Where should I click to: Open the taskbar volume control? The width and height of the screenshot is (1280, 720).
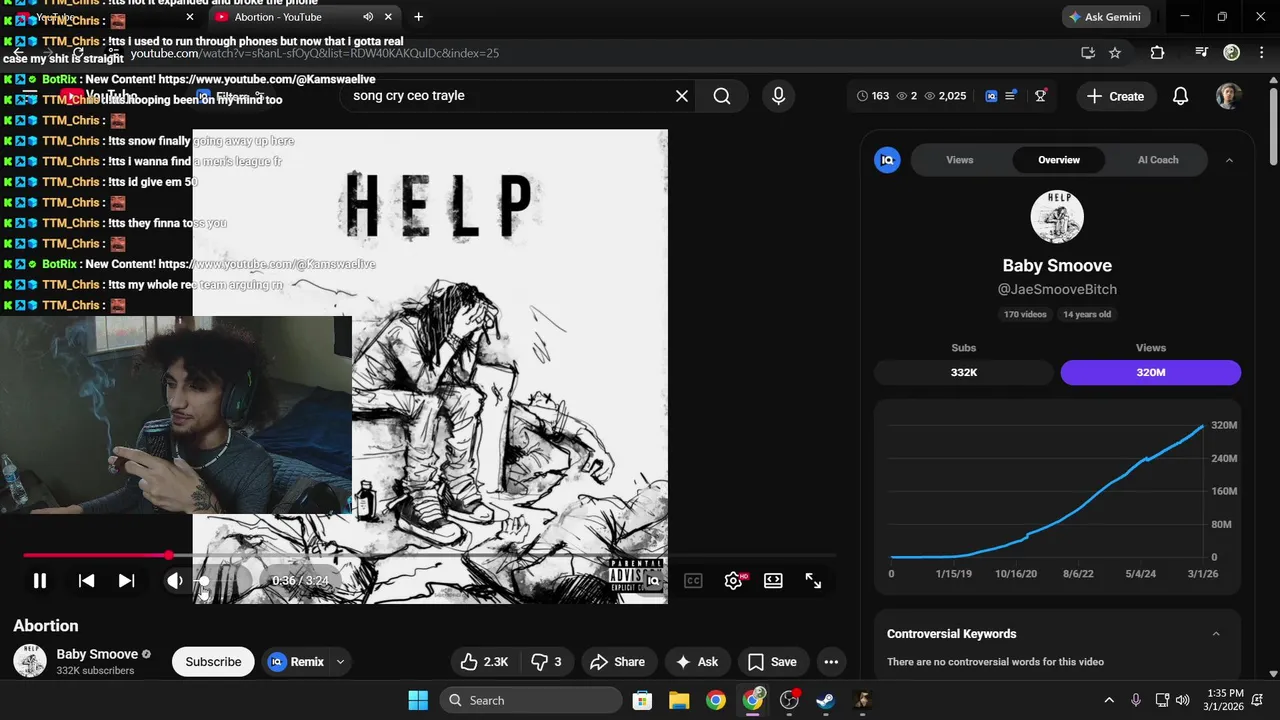click(x=1183, y=700)
